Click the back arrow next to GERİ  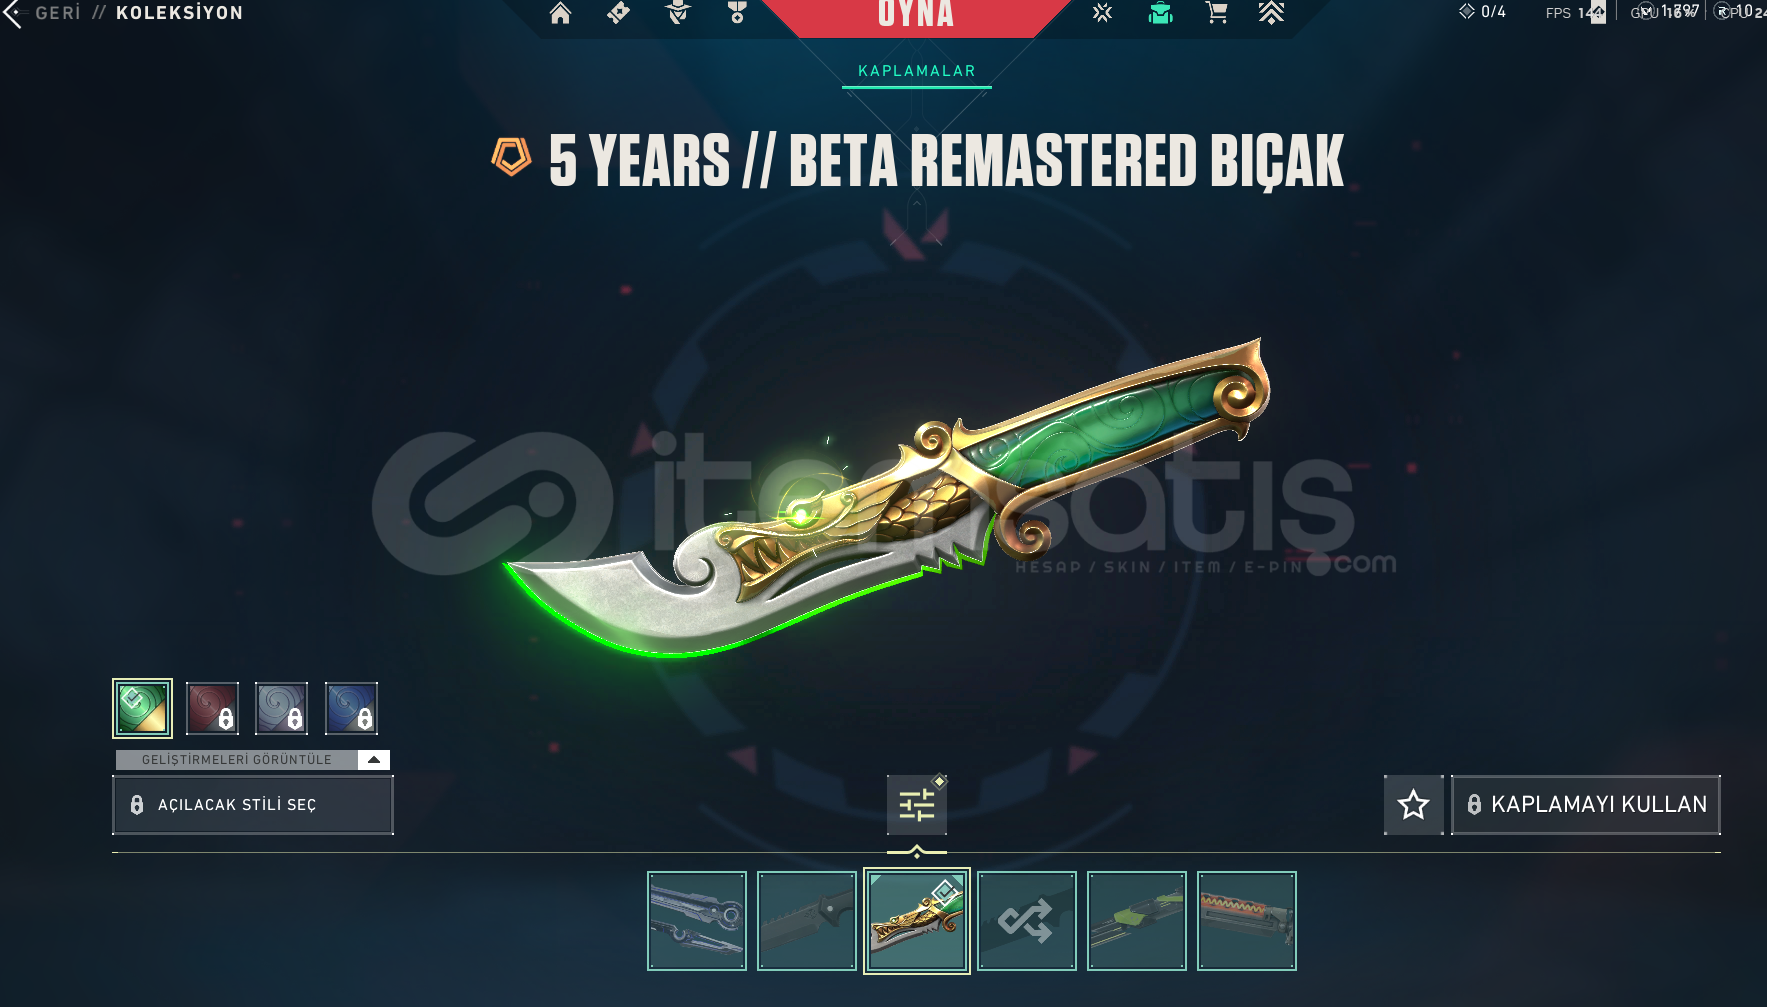point(12,14)
